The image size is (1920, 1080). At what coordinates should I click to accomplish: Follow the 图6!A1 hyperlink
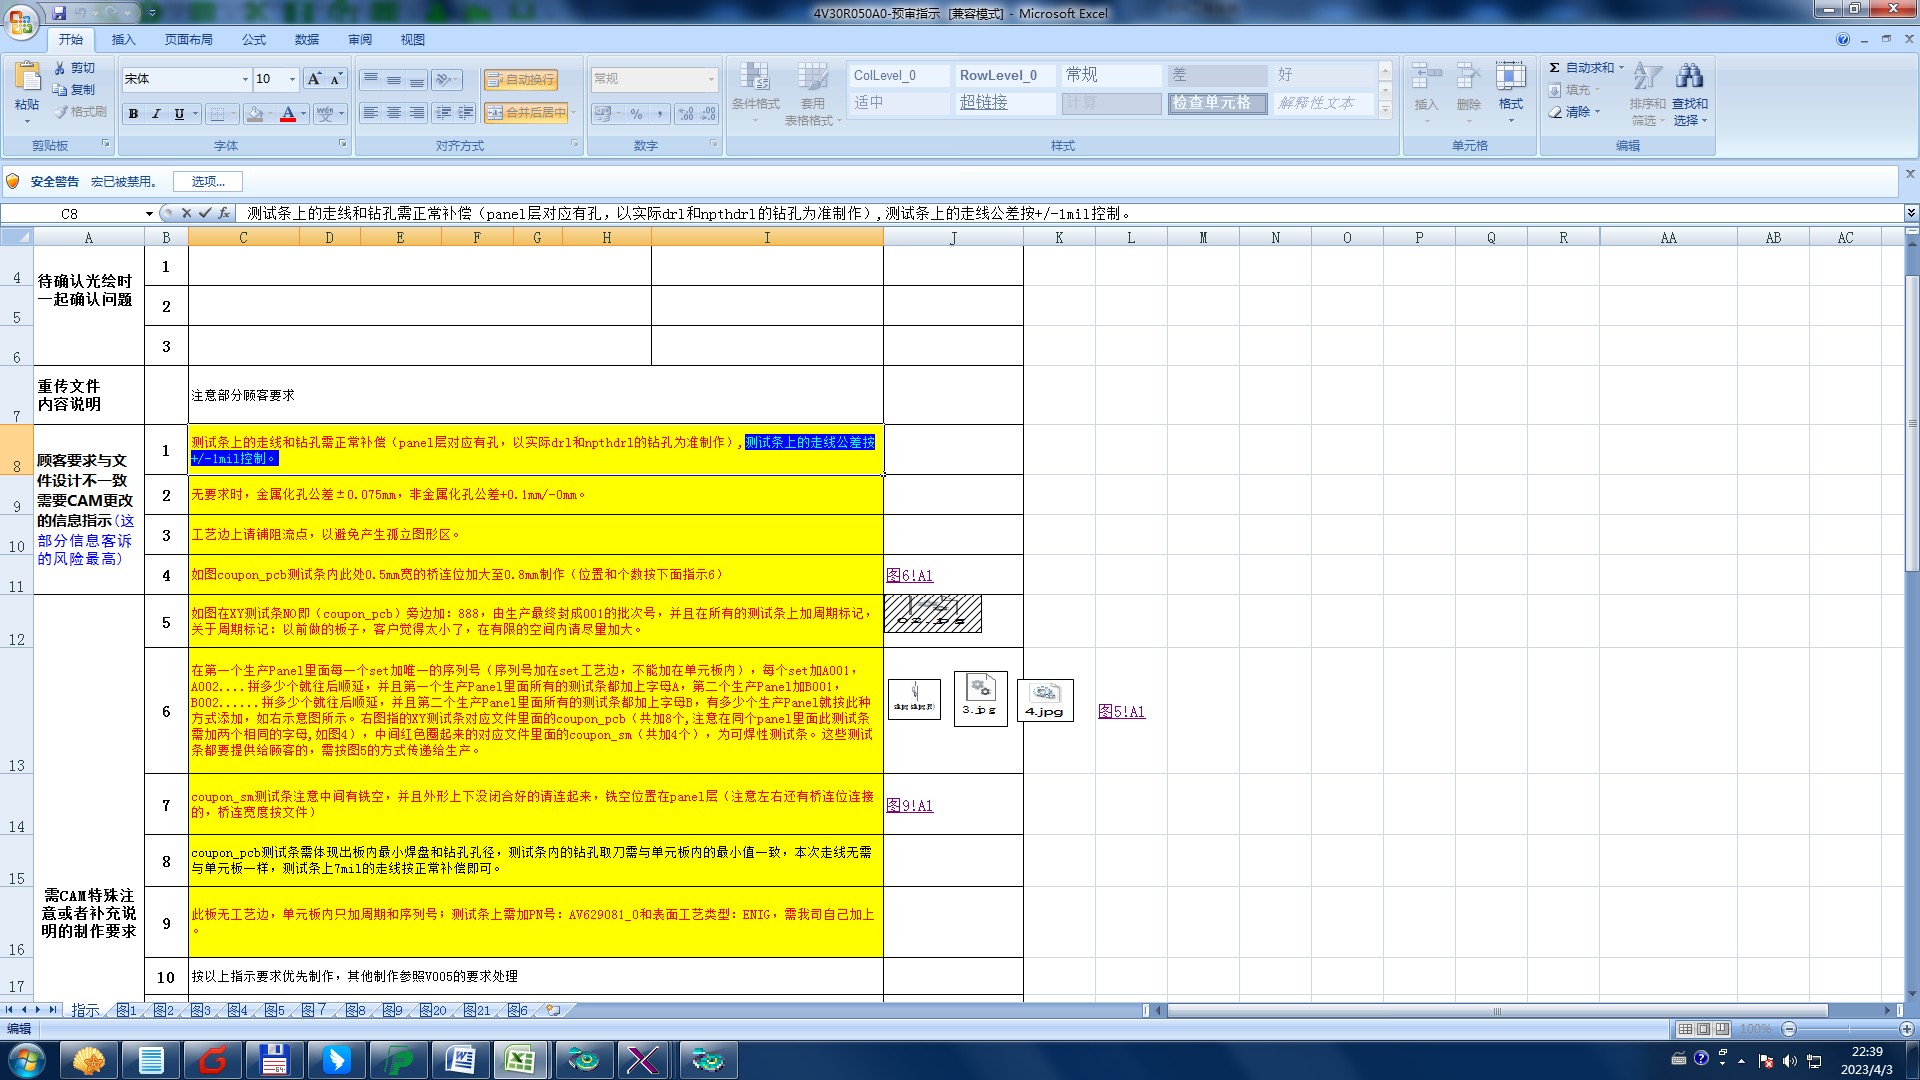point(909,576)
